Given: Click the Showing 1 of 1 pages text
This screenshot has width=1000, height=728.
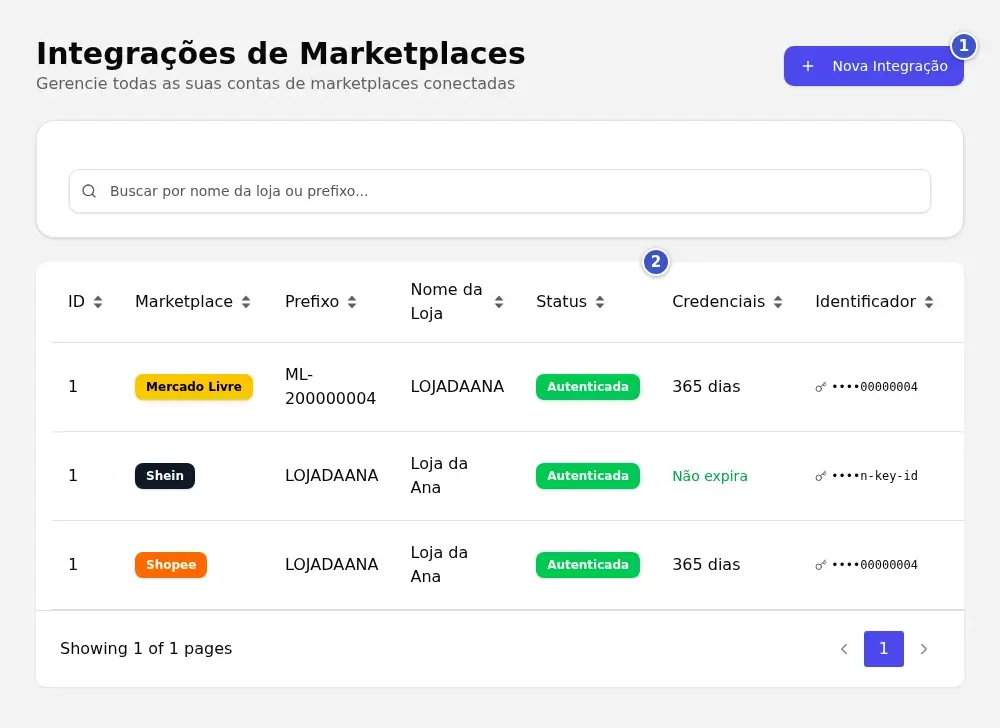Looking at the screenshot, I should (146, 649).
